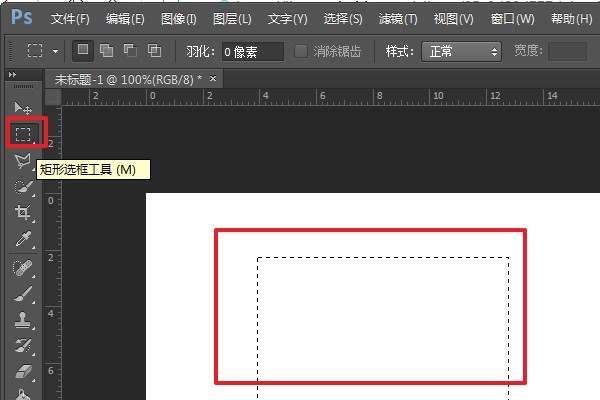Open the 窗口(W) menu
The height and width of the screenshot is (400, 600).
pos(512,19)
